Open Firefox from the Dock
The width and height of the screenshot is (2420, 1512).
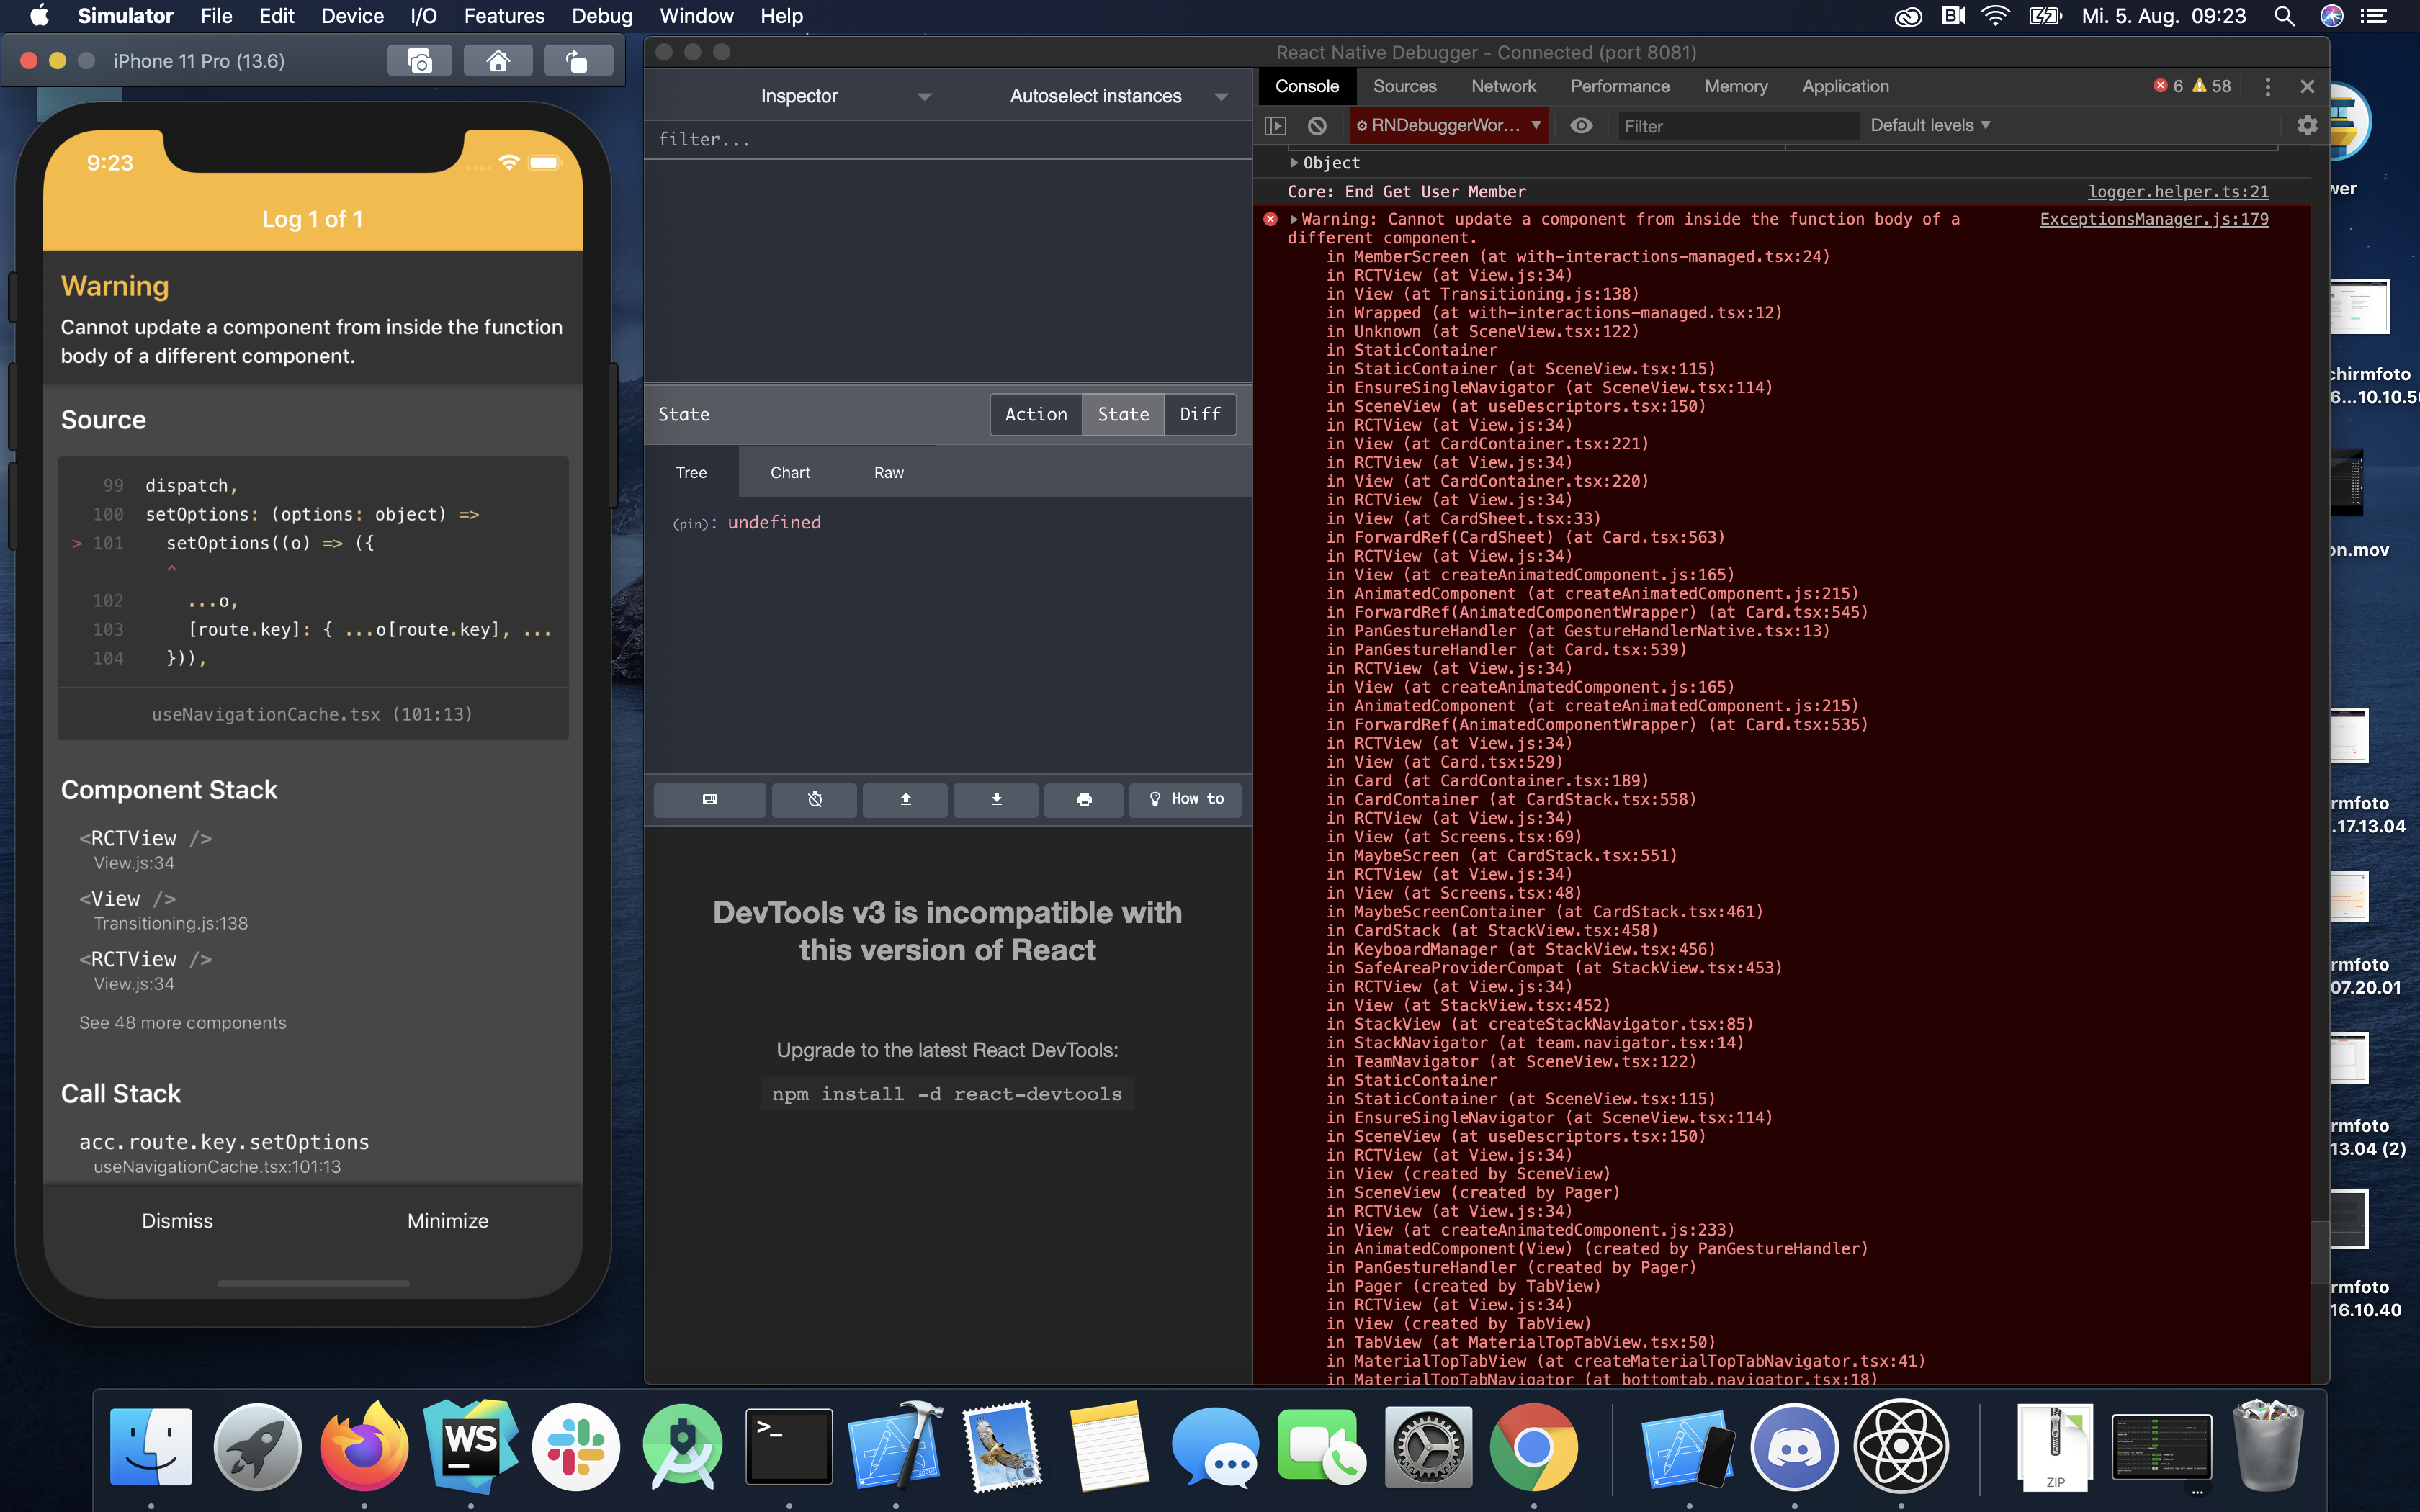pos(364,1447)
